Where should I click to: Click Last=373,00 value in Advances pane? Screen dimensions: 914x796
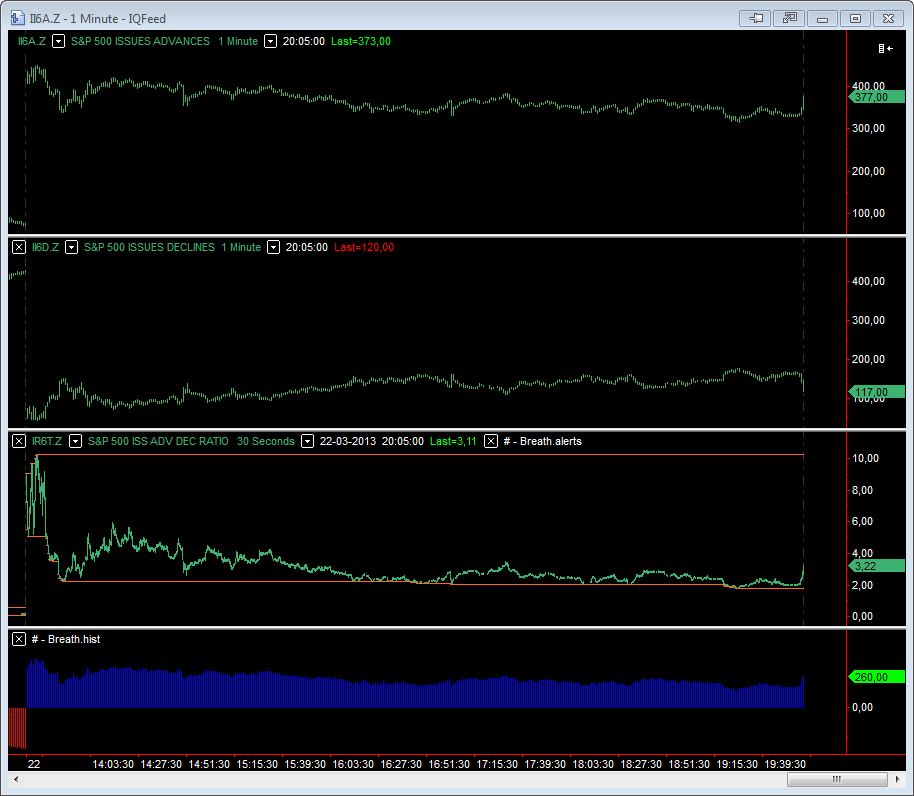tap(361, 41)
